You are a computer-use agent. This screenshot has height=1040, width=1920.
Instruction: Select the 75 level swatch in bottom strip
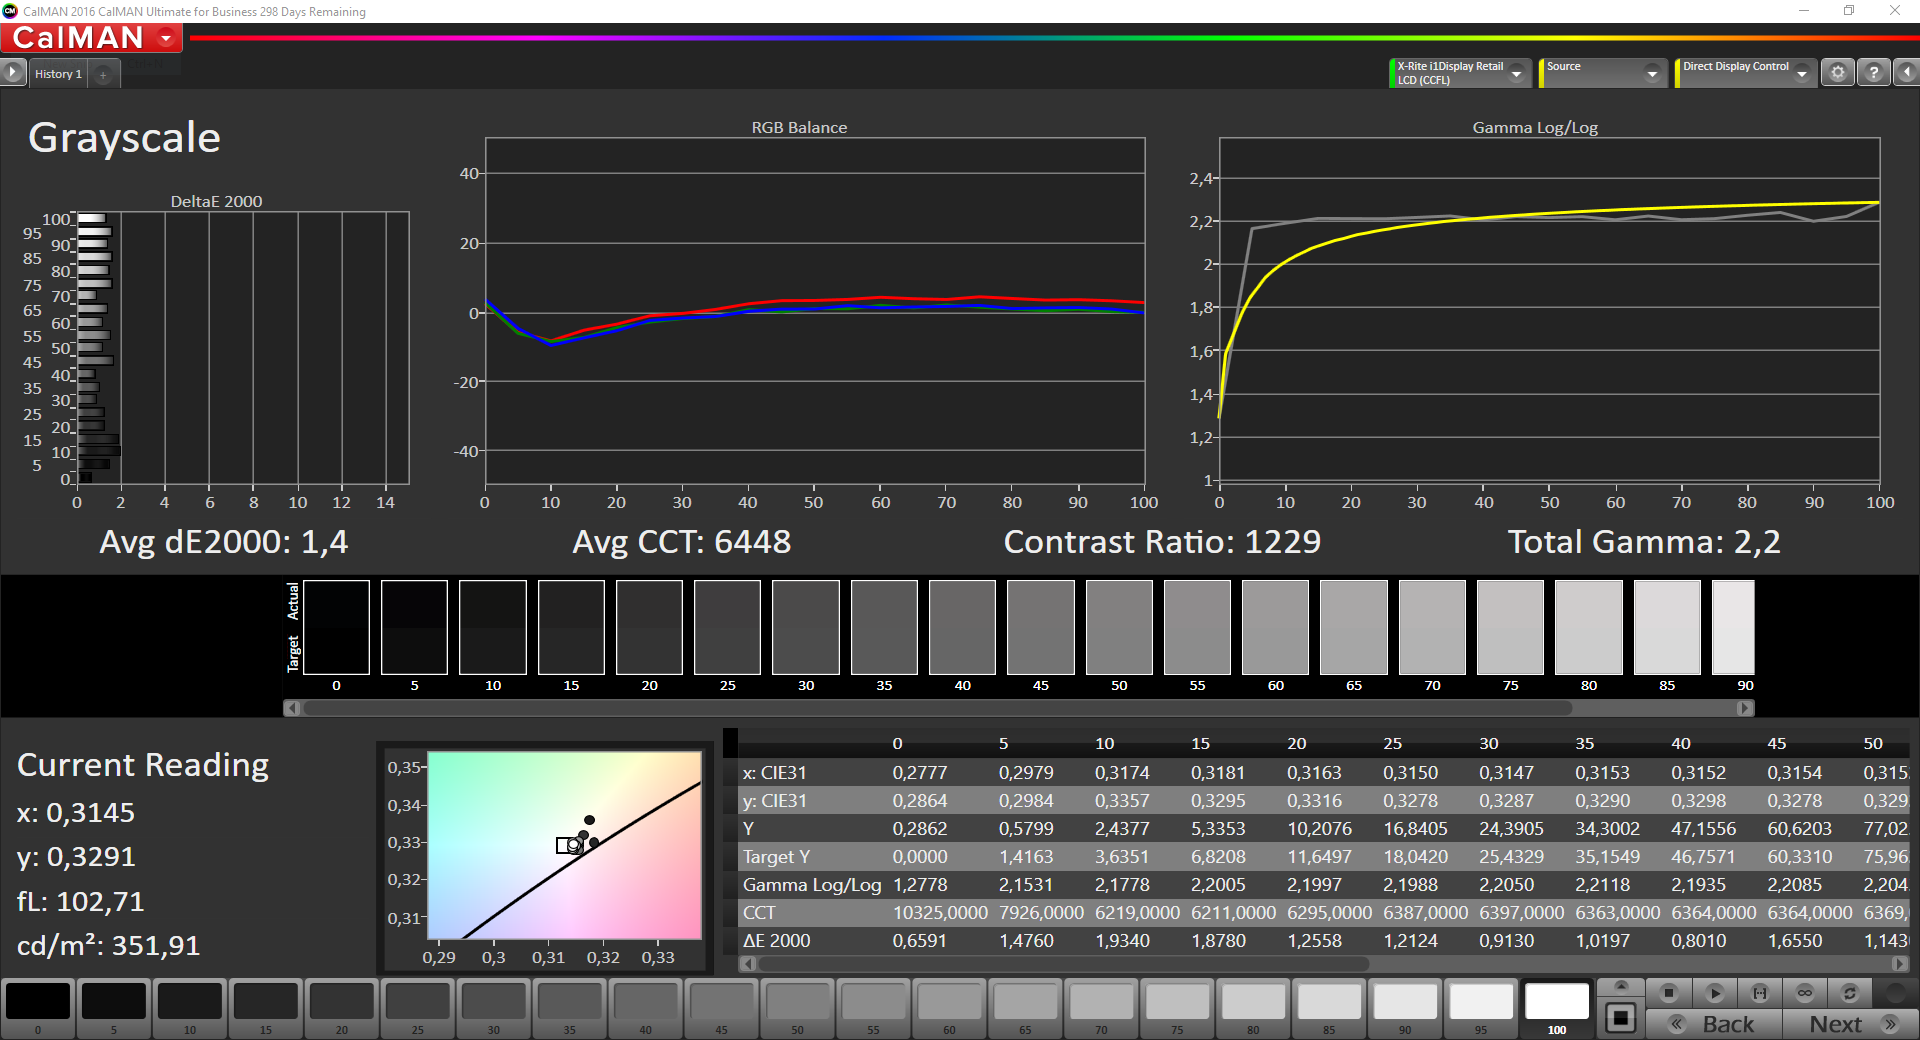1178,1008
